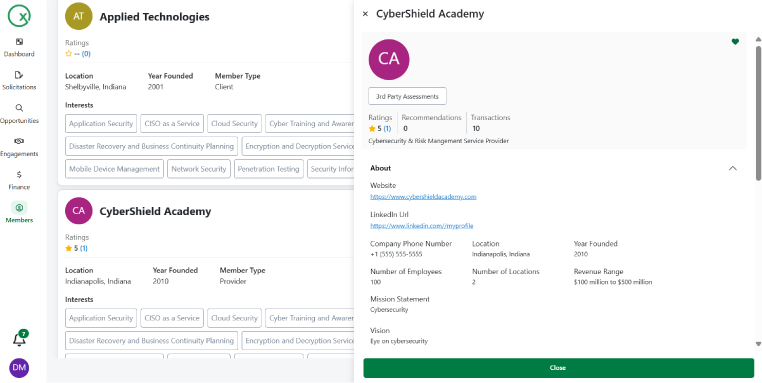Select Applied Technologies CISO as a Service tag

click(x=172, y=123)
